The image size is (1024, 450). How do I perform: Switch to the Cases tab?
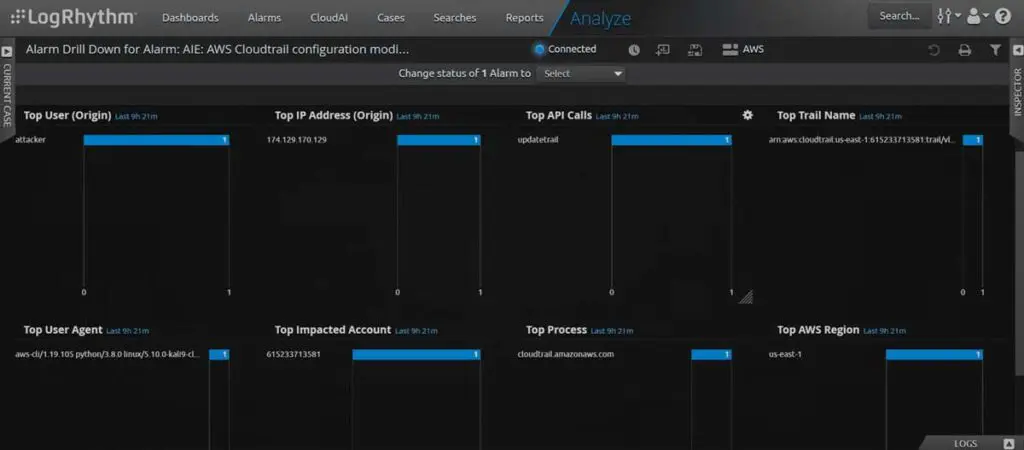tap(391, 18)
